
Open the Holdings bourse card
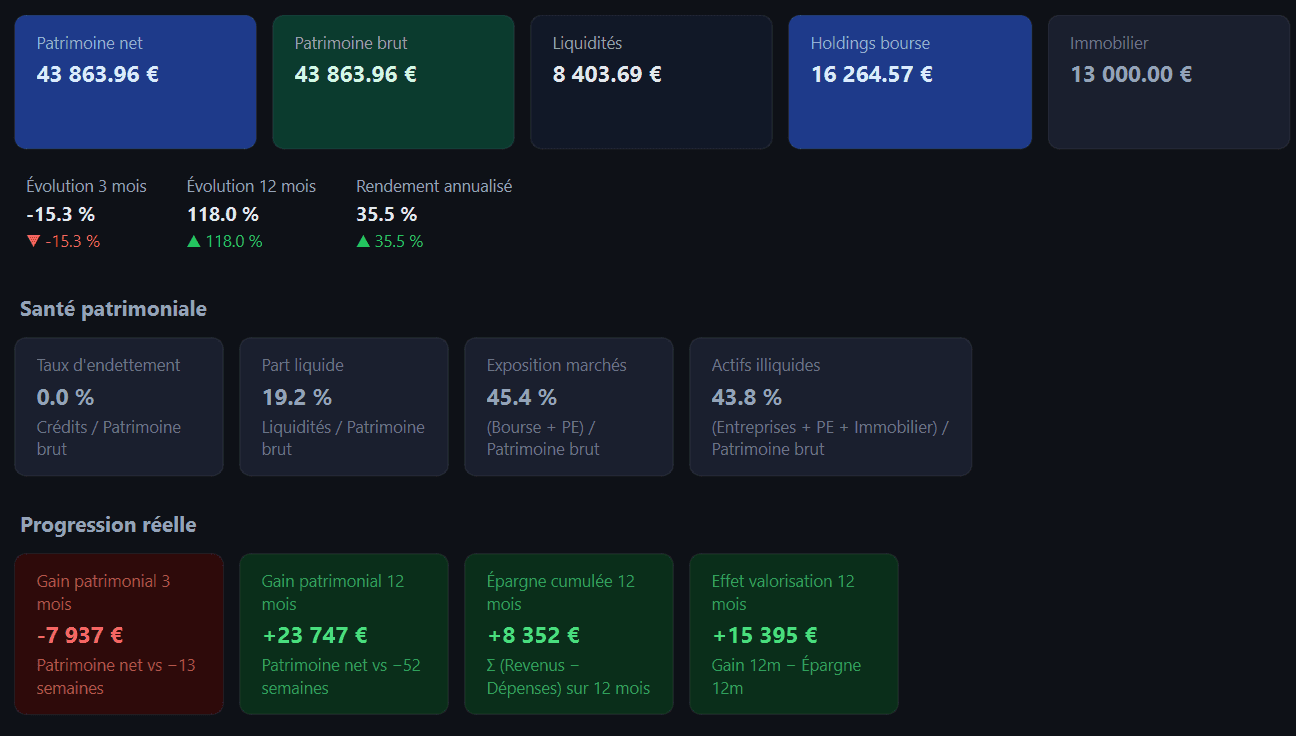(x=909, y=82)
